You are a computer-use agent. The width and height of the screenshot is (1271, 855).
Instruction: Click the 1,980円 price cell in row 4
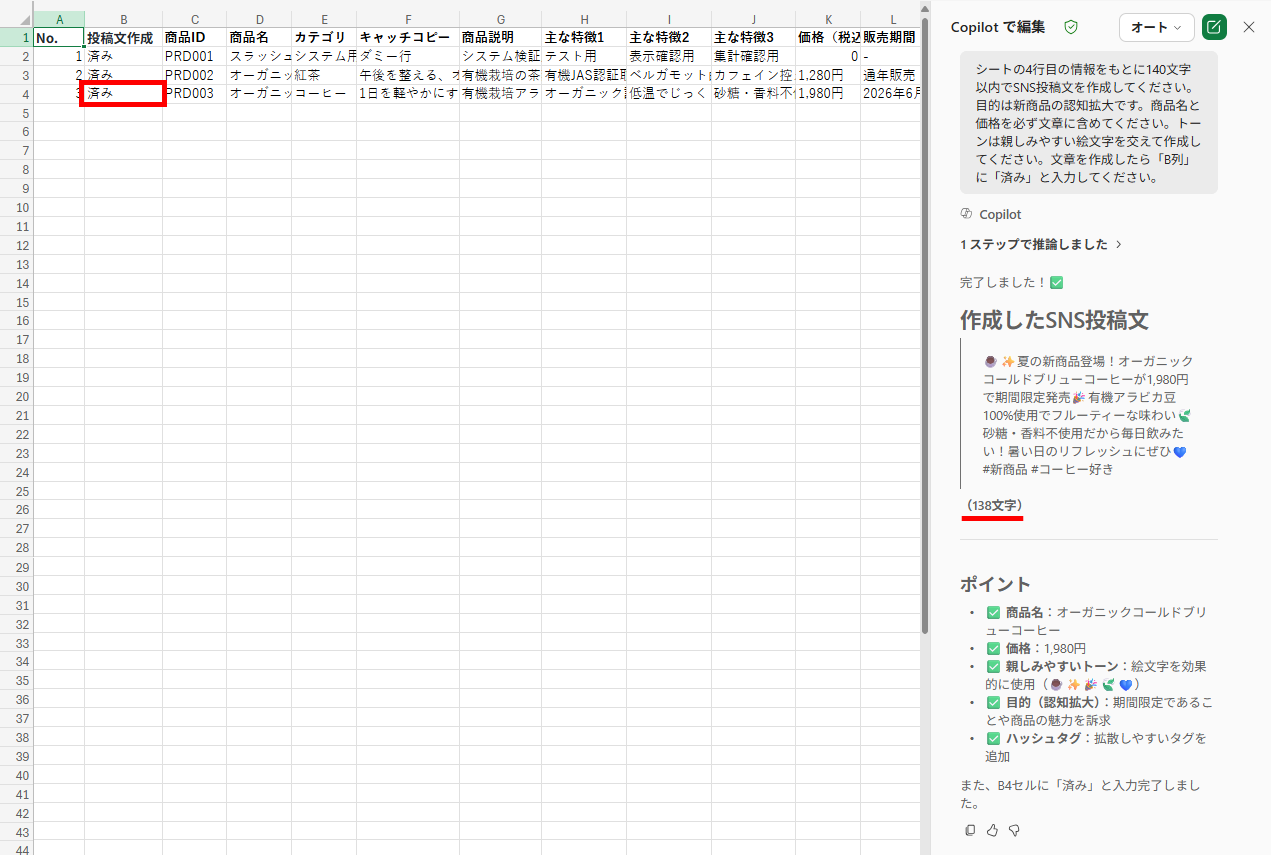(x=827, y=94)
